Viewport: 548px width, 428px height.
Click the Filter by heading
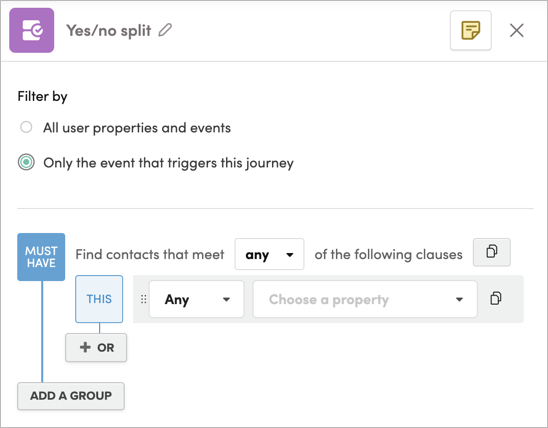[x=42, y=96]
